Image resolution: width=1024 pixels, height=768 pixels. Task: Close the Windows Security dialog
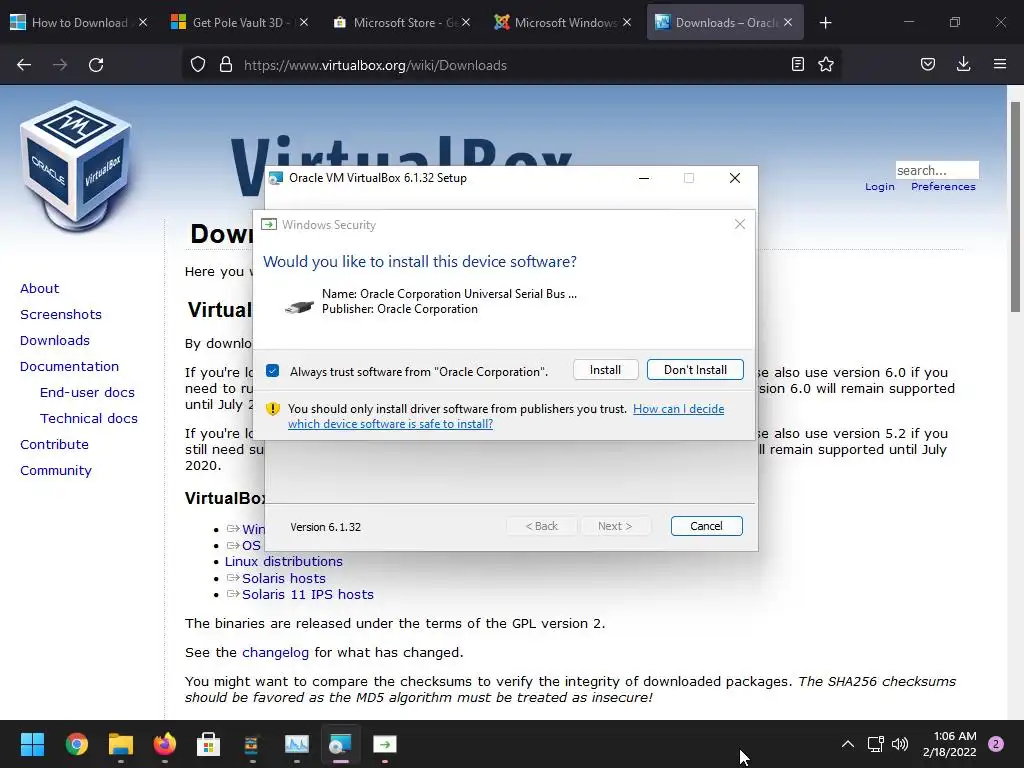point(740,225)
